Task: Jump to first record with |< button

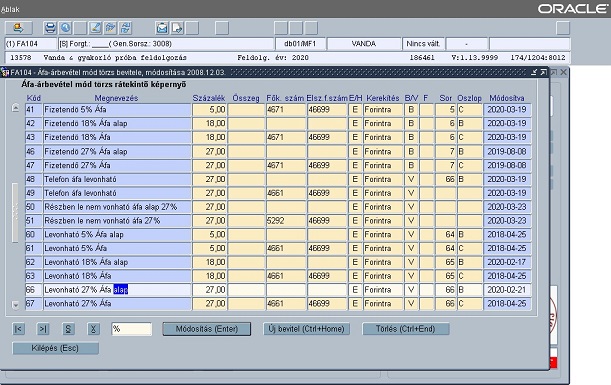Action: pyautogui.click(x=18, y=329)
